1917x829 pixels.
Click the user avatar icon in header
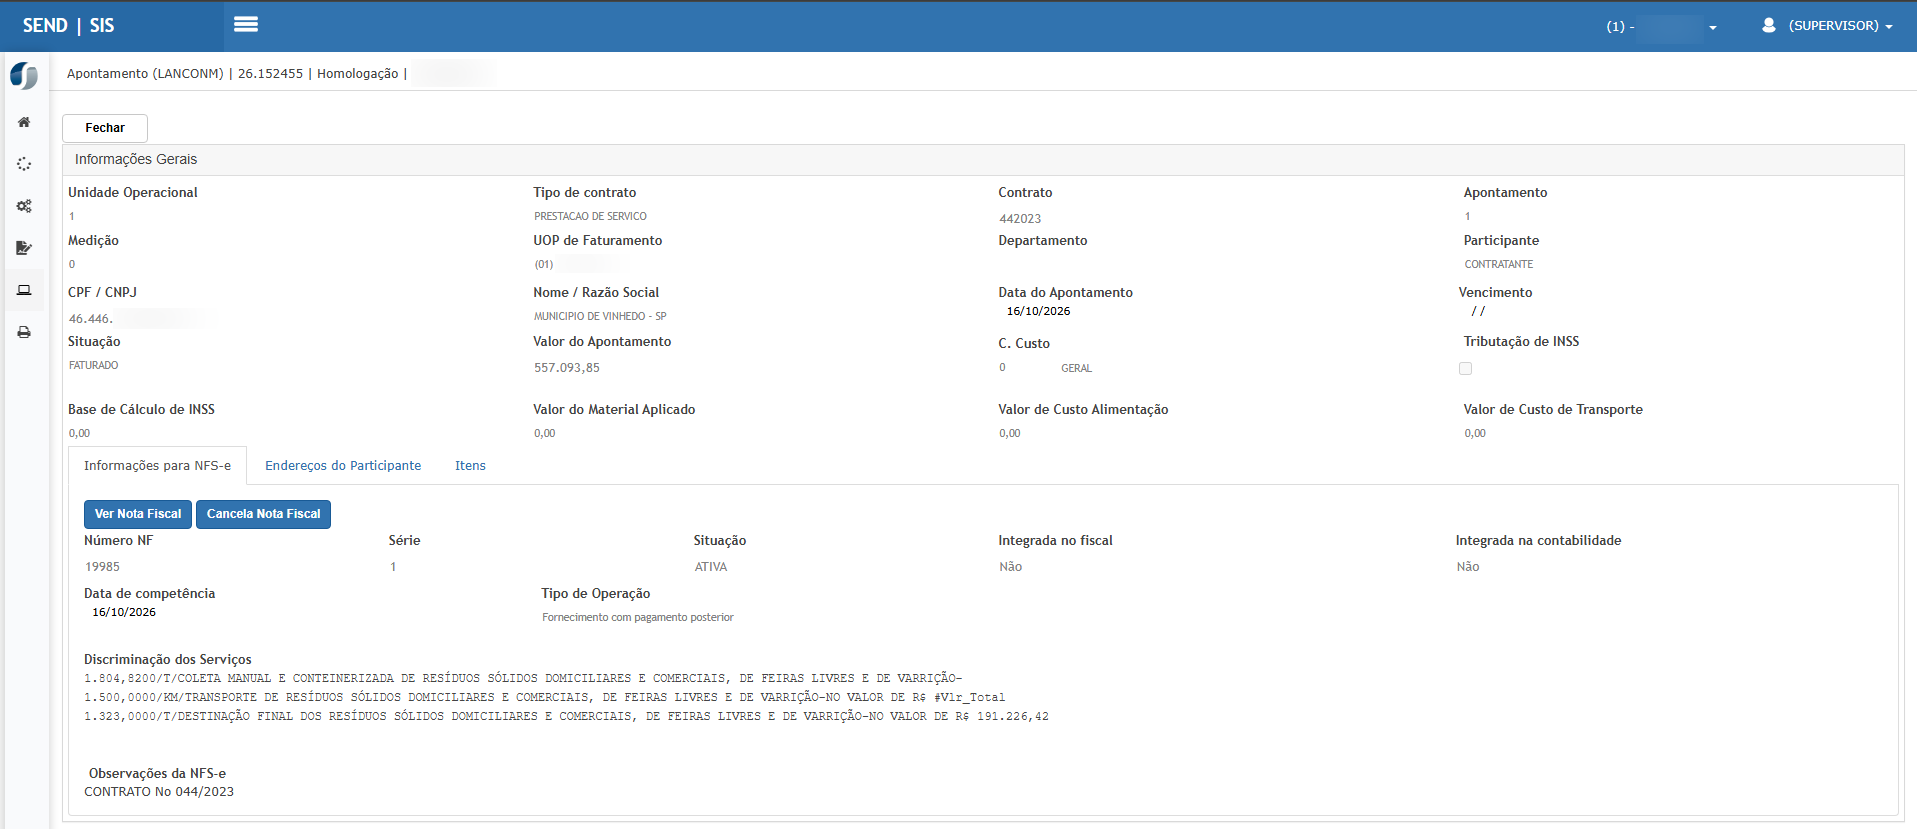click(1768, 25)
